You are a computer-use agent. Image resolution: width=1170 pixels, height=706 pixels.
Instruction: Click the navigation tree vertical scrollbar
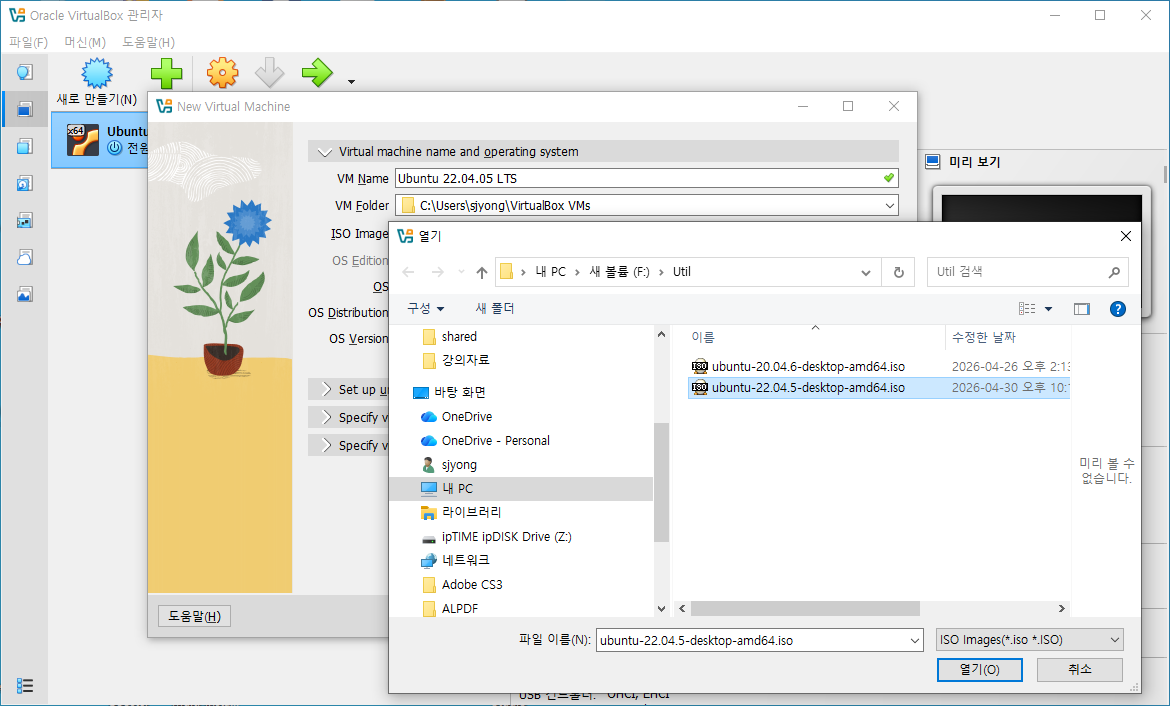(x=661, y=482)
